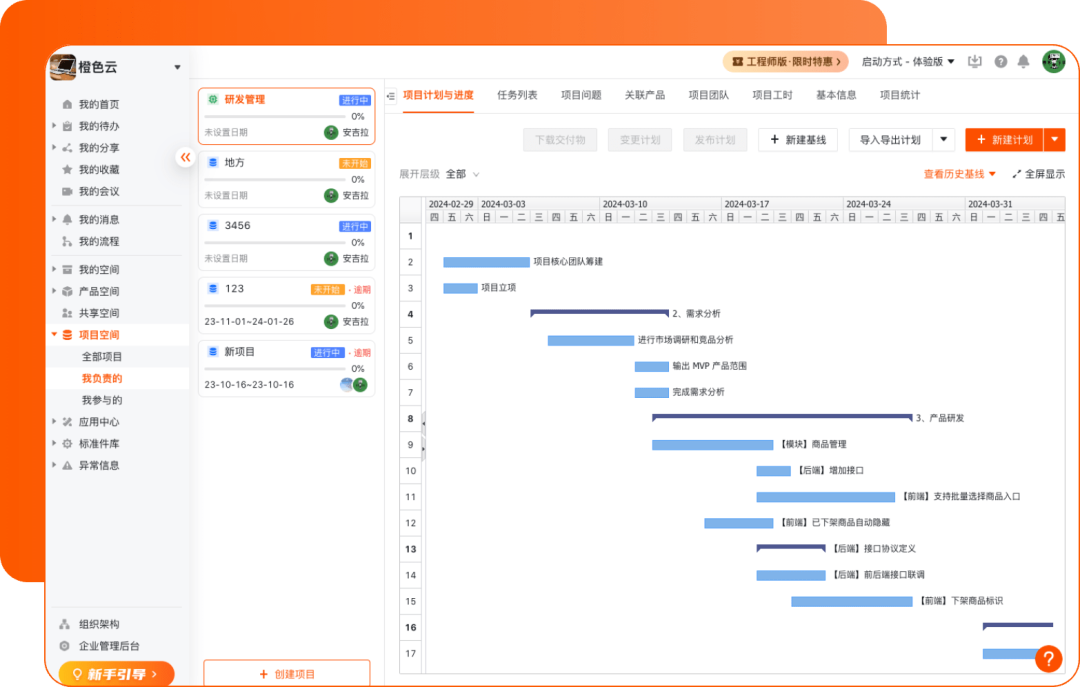Collapse the sidebar using the « chevron
Screen dimensions: 1080x687
(x=184, y=157)
